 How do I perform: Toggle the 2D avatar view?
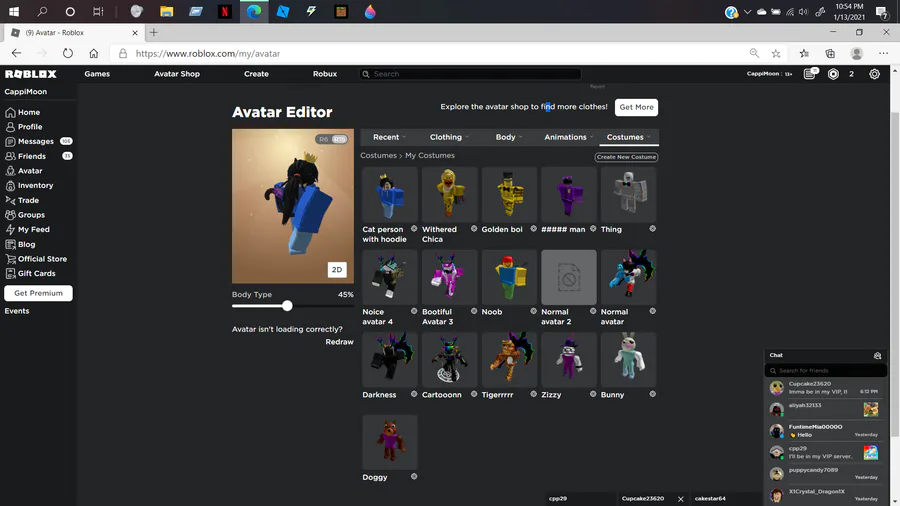point(337,270)
